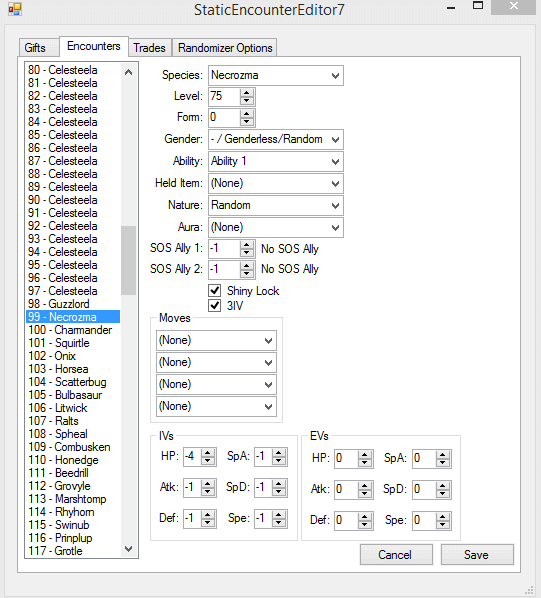Select 113 - Marshtomp entry
541x598 pixels.
[x=73, y=499]
